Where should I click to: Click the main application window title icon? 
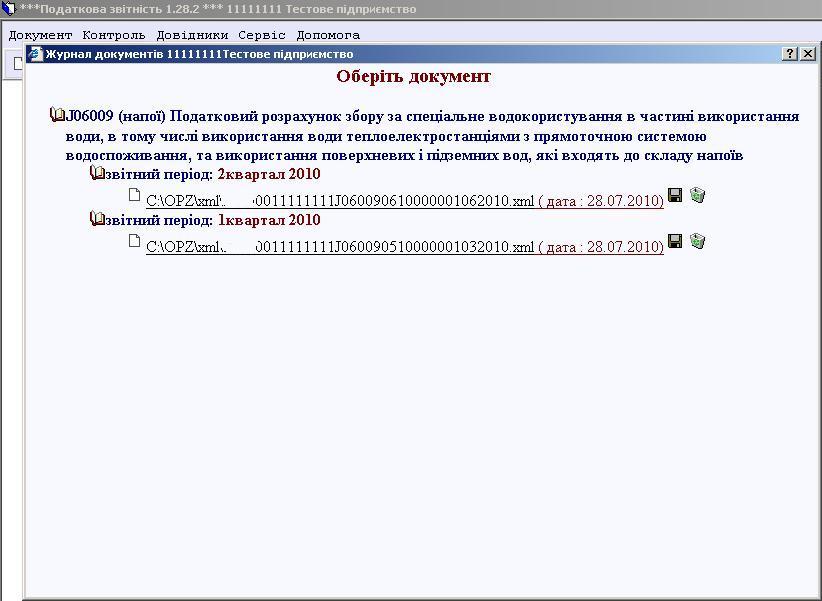(9, 9)
